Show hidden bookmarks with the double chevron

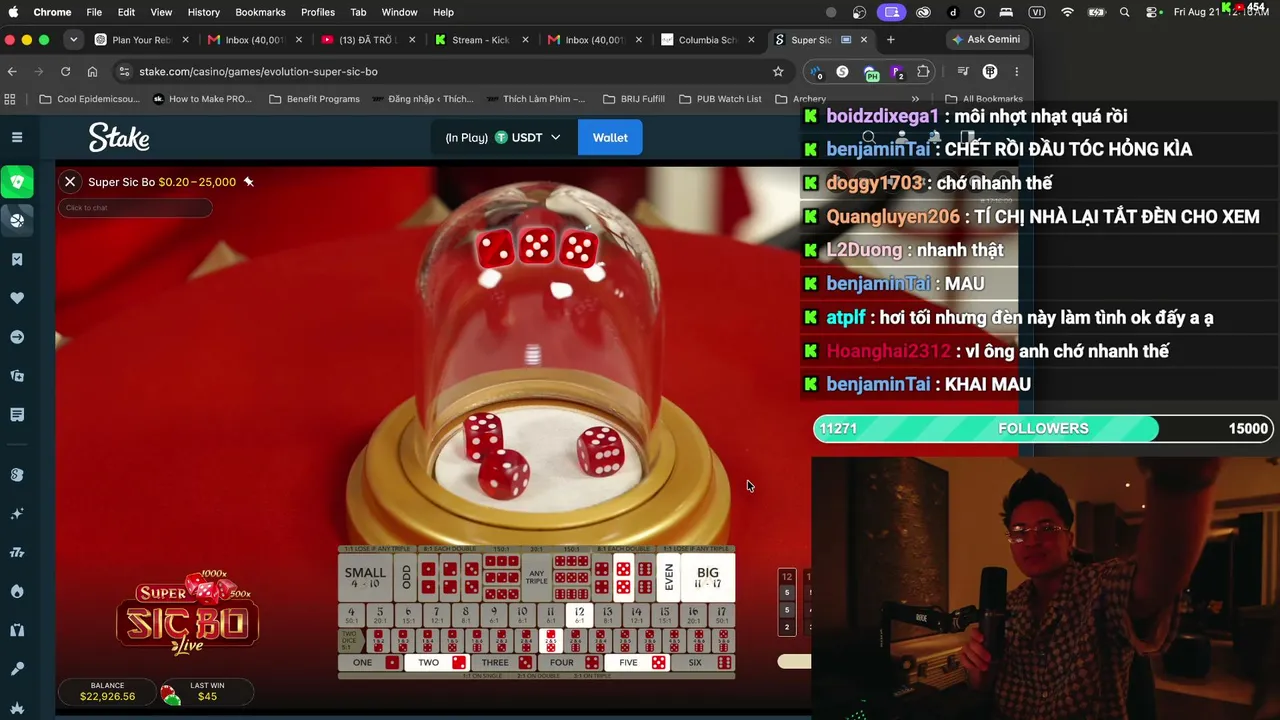(x=915, y=99)
